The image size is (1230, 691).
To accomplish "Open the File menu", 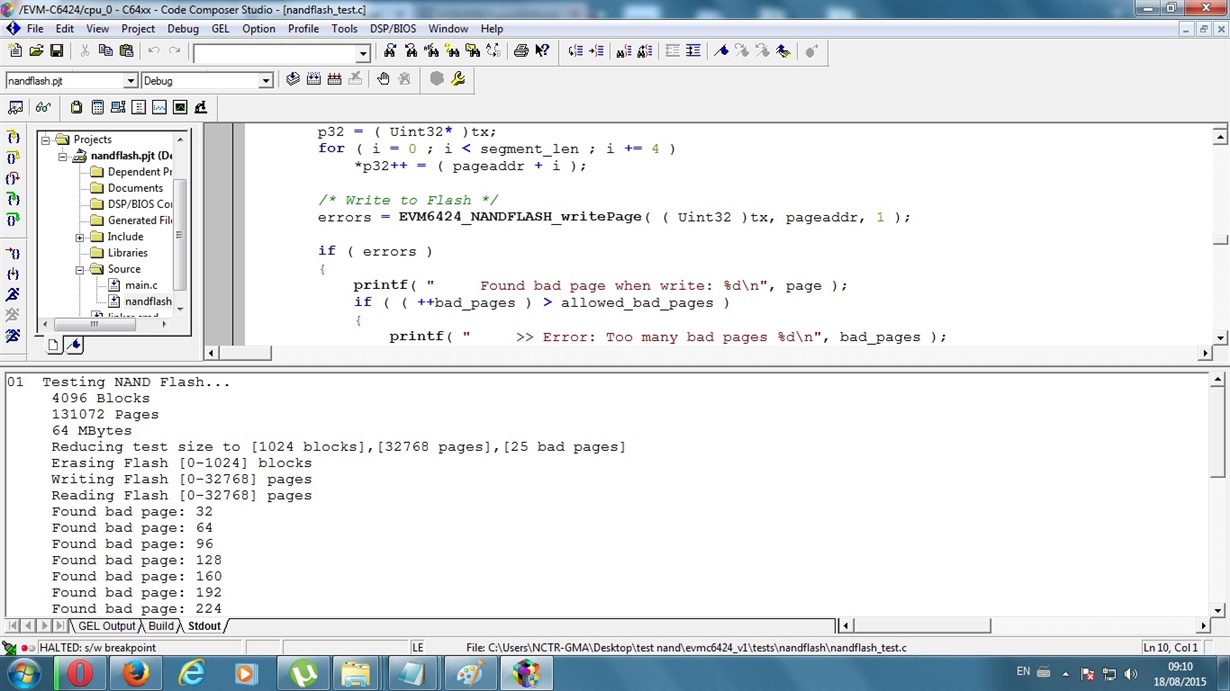I will click(x=34, y=29).
